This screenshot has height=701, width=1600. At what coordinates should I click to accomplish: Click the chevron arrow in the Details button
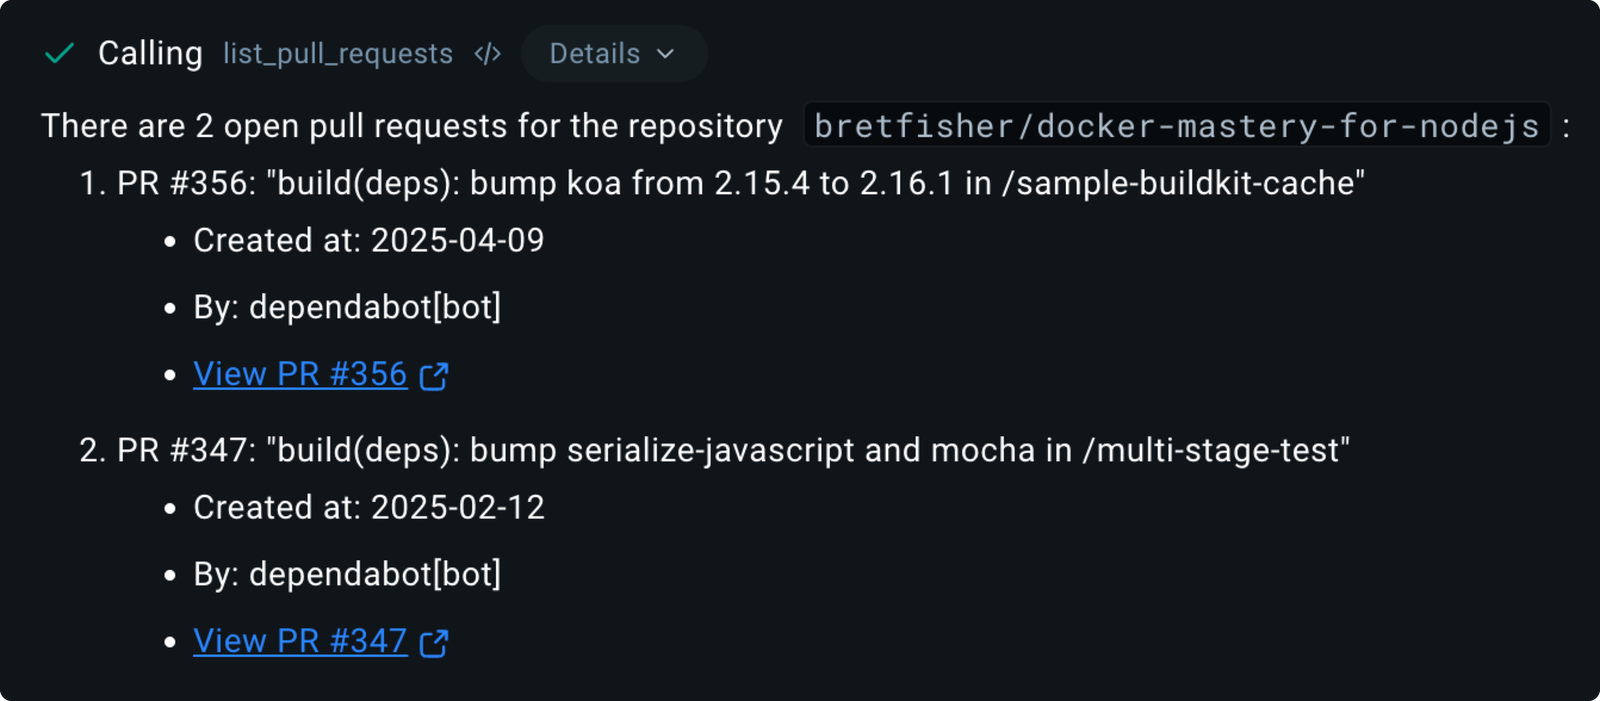[x=666, y=54]
